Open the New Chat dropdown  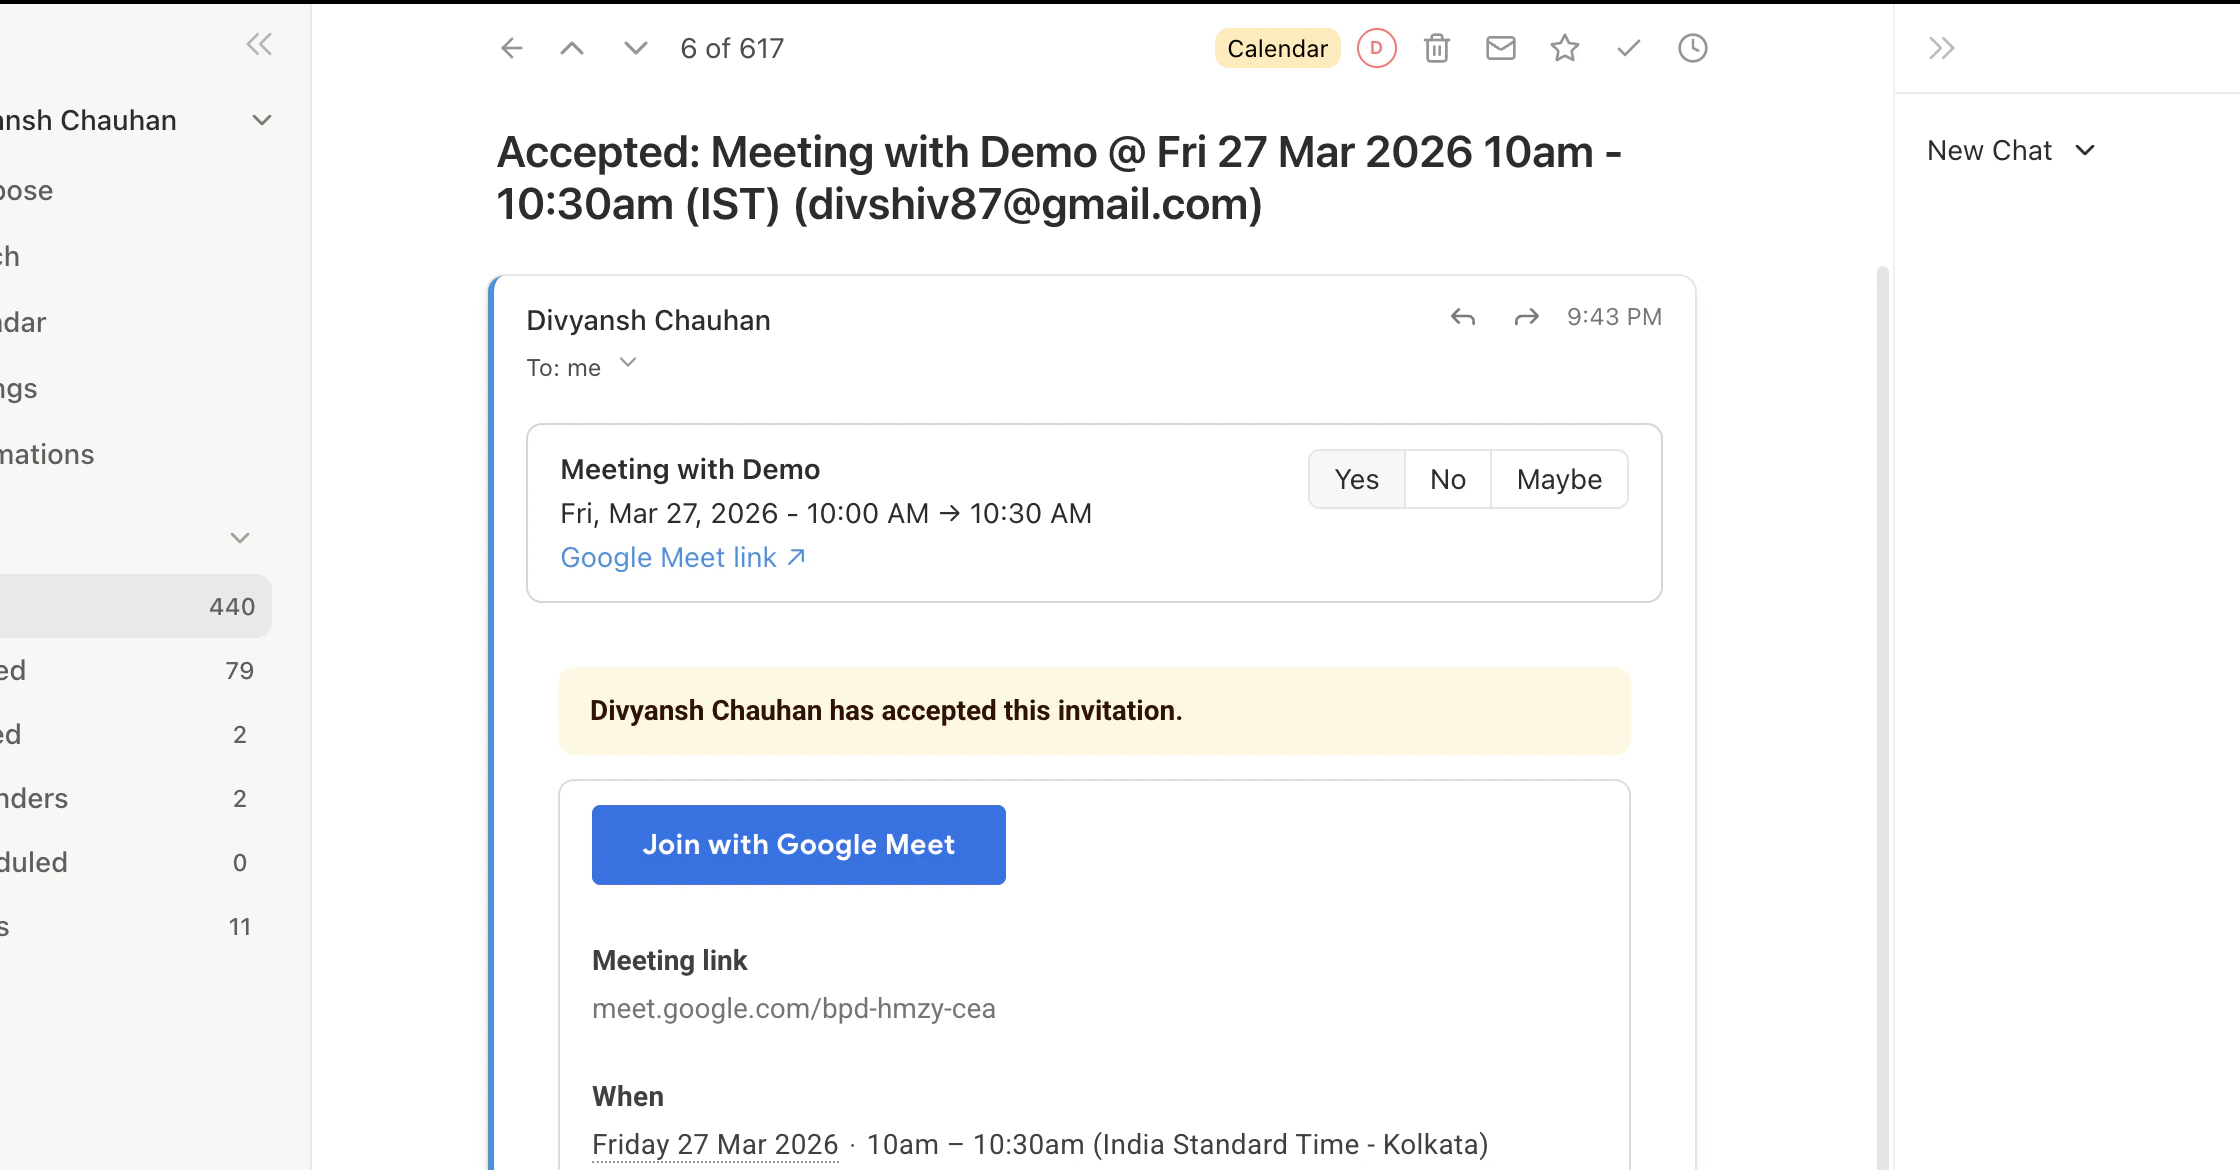click(2011, 150)
